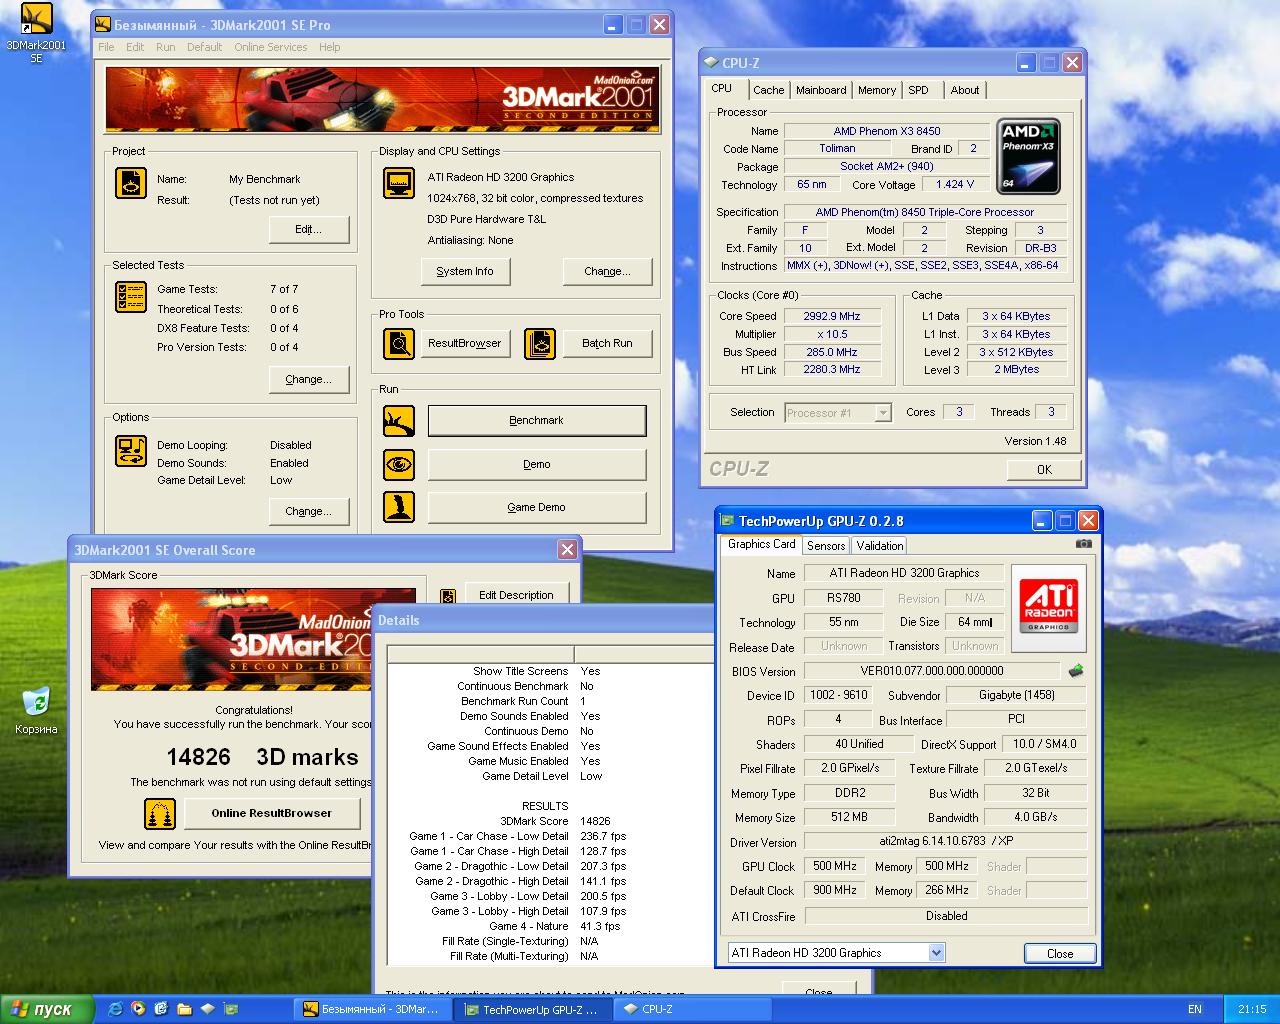Open the Recycle Bin (Корзина) desktop icon
This screenshot has height=1024, width=1280.
[36, 710]
